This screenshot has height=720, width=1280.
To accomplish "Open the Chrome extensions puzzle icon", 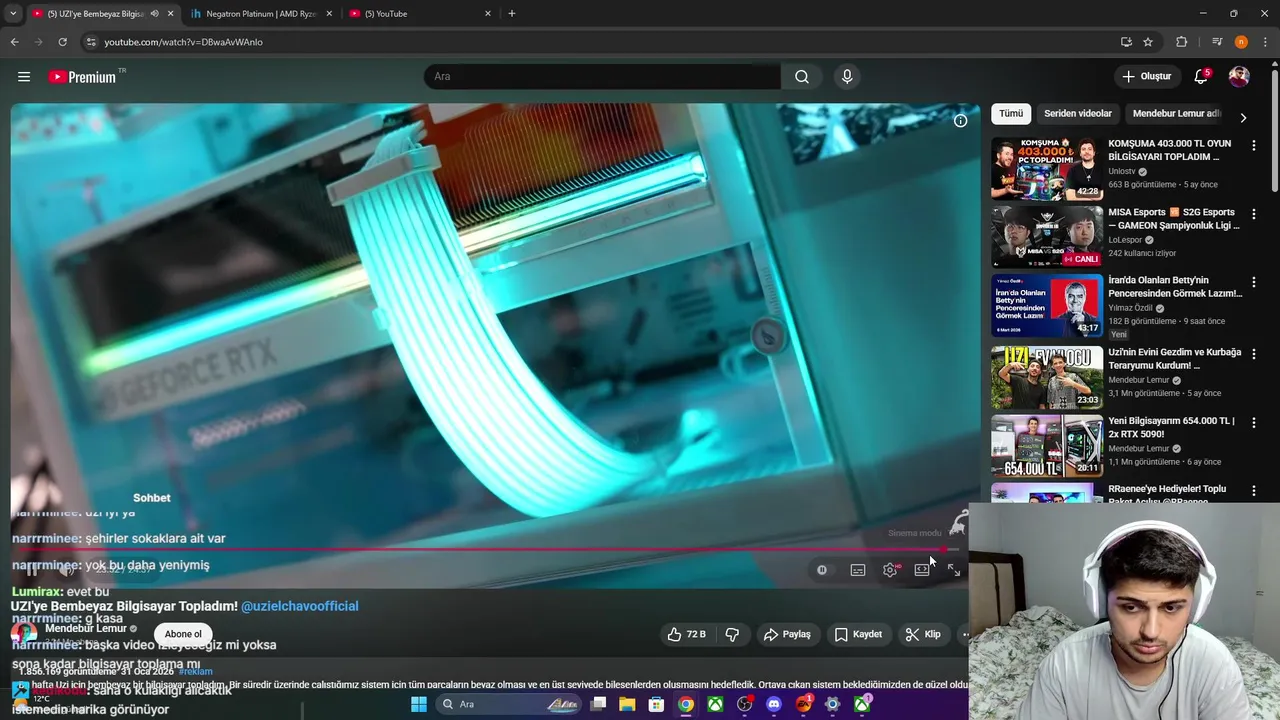I will point(1181,42).
